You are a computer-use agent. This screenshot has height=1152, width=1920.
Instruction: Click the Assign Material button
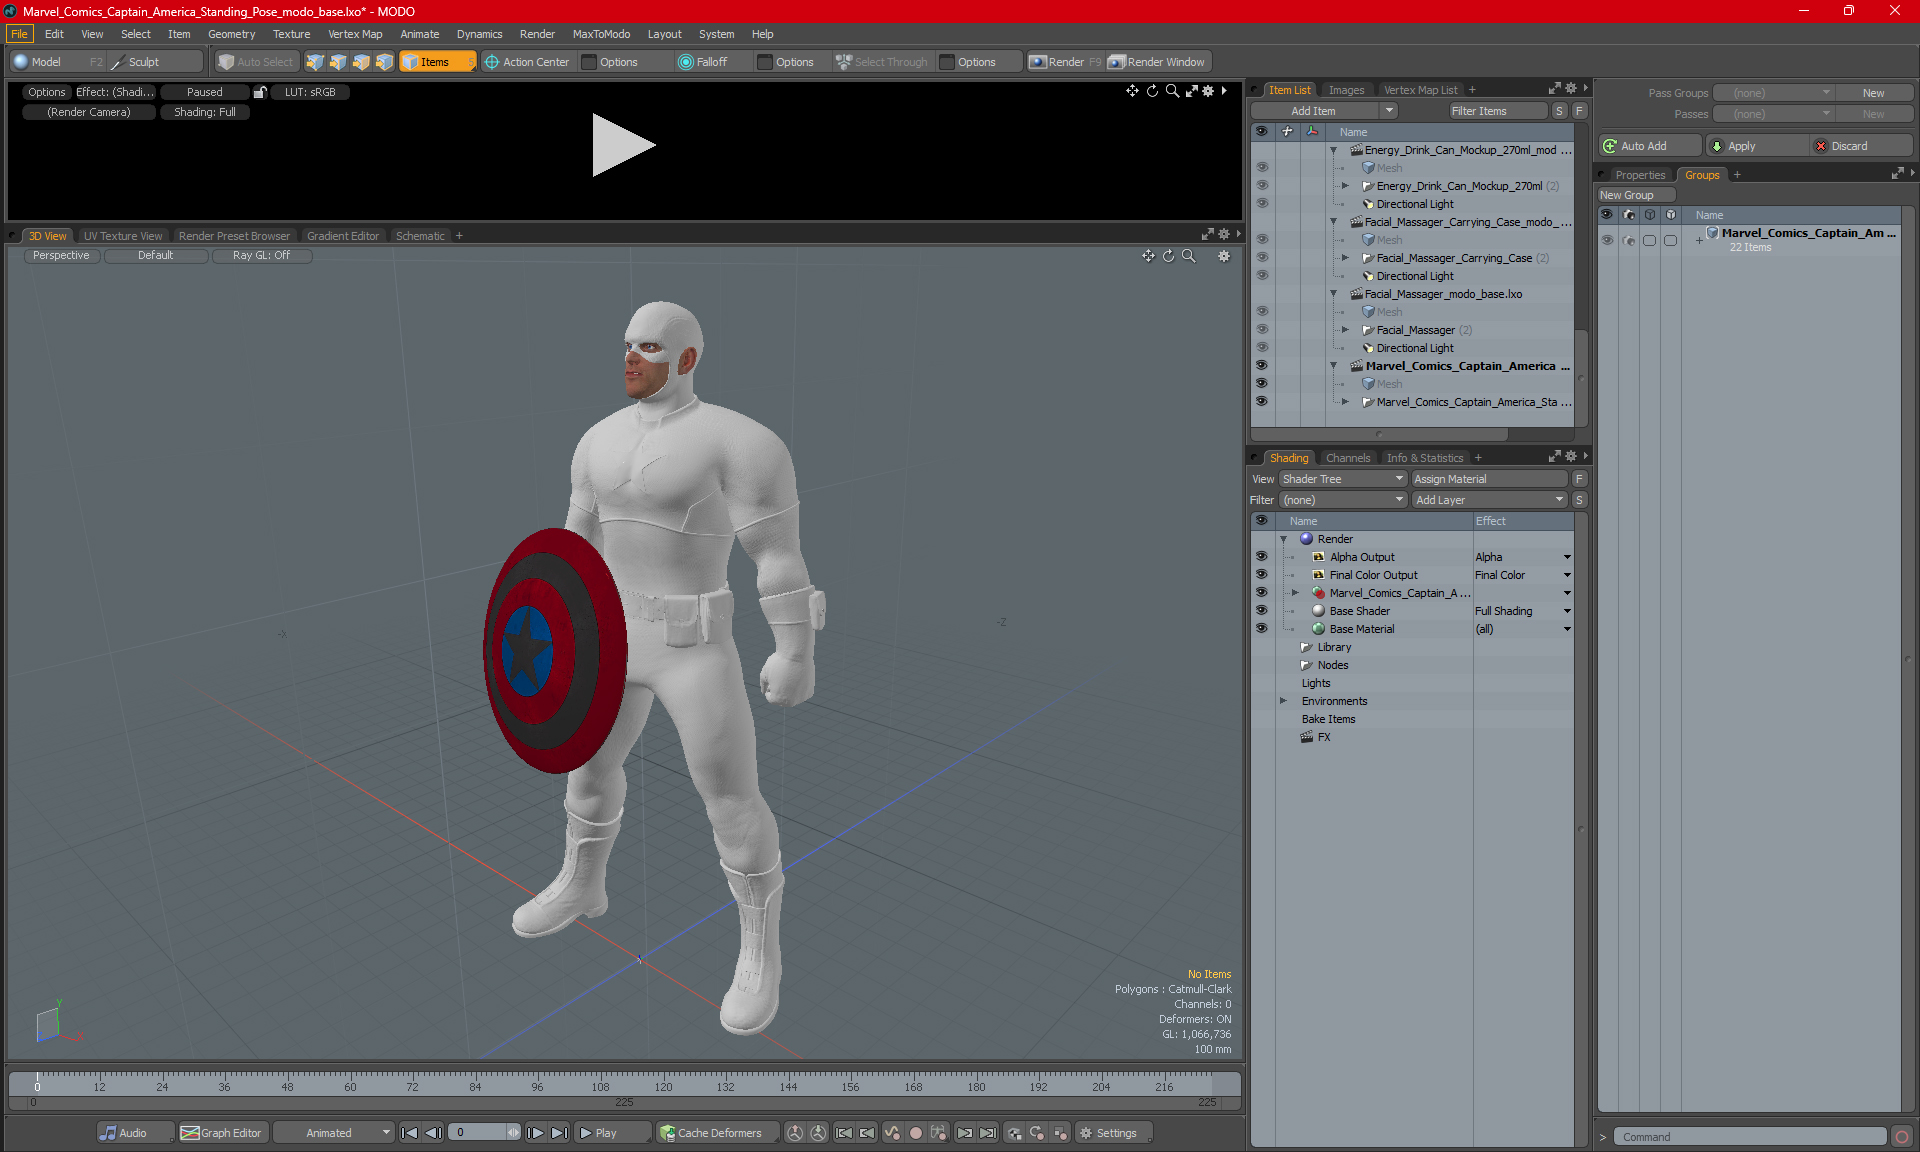(x=1489, y=479)
